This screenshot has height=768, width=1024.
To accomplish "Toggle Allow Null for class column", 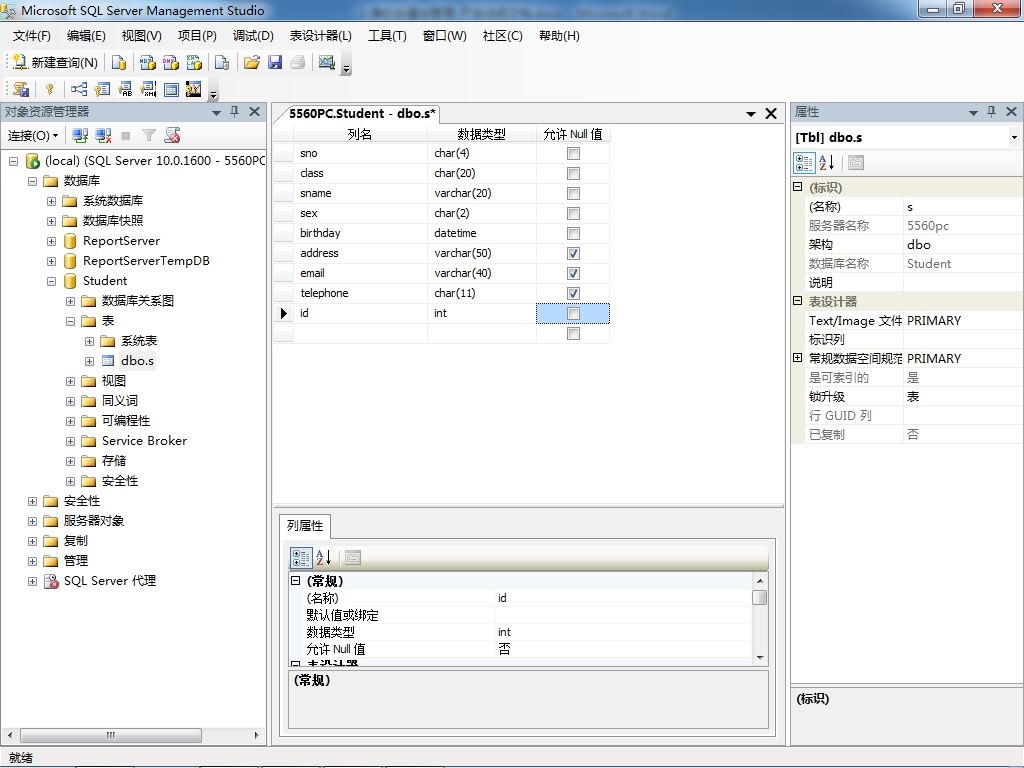I will (573, 174).
